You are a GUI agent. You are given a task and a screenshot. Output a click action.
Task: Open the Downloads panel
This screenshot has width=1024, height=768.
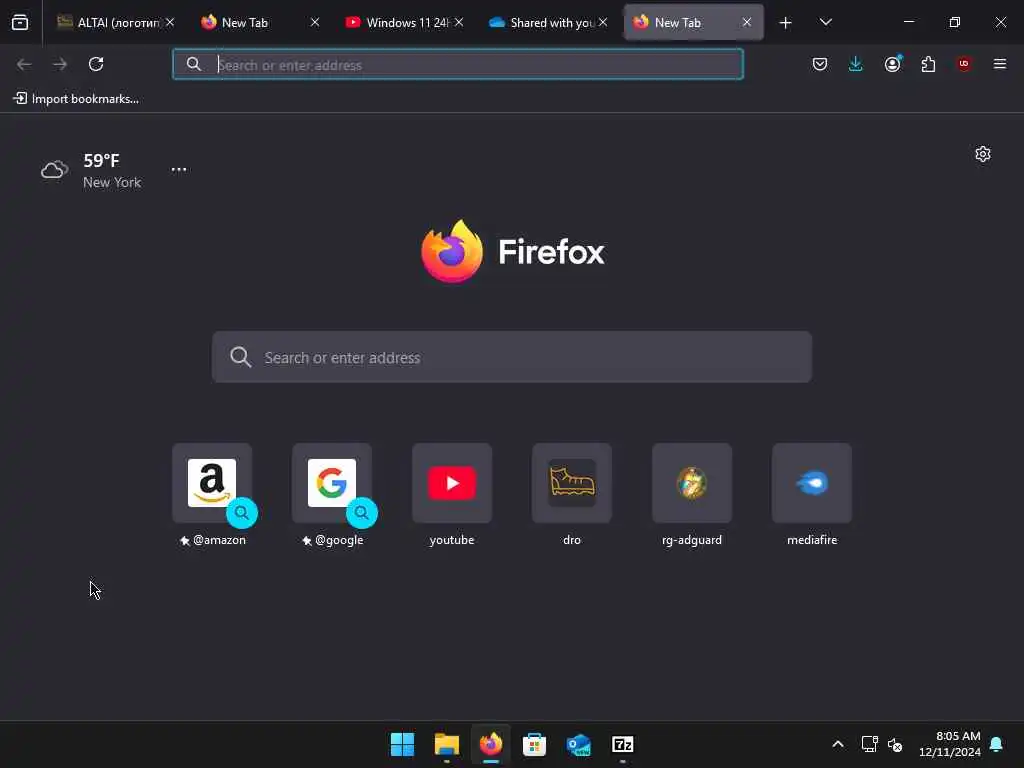point(856,64)
